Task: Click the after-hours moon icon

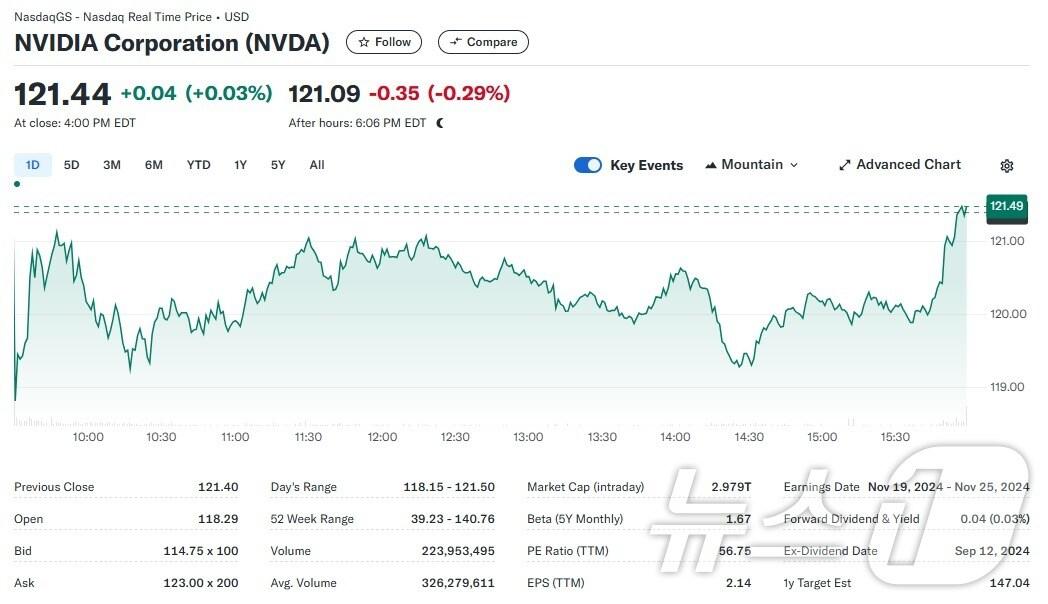Action: [x=440, y=123]
